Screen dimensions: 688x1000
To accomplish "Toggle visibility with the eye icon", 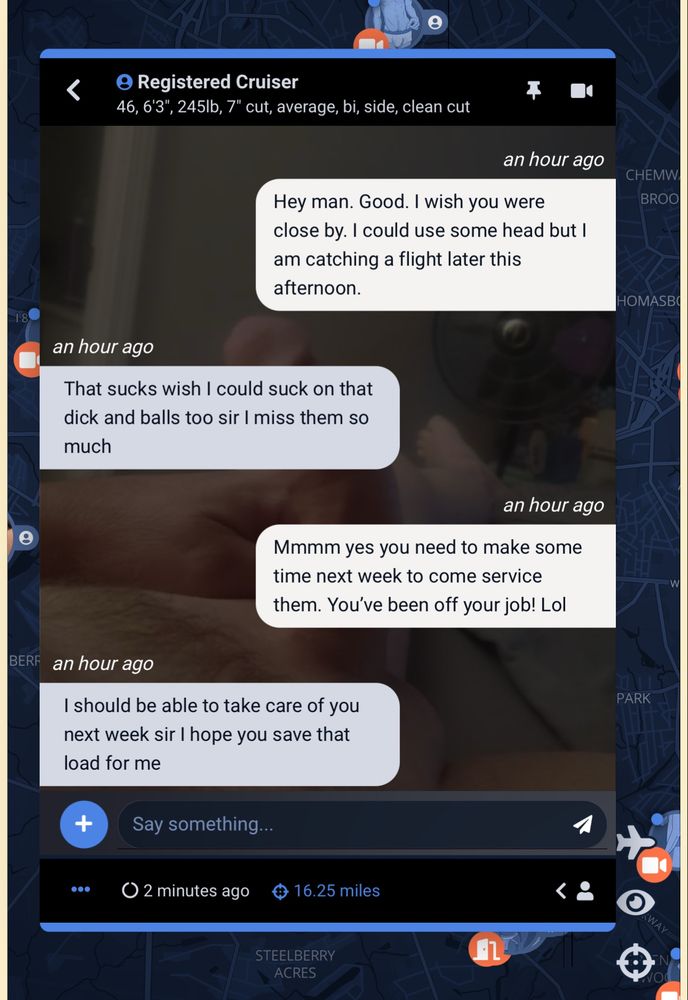I will (635, 902).
